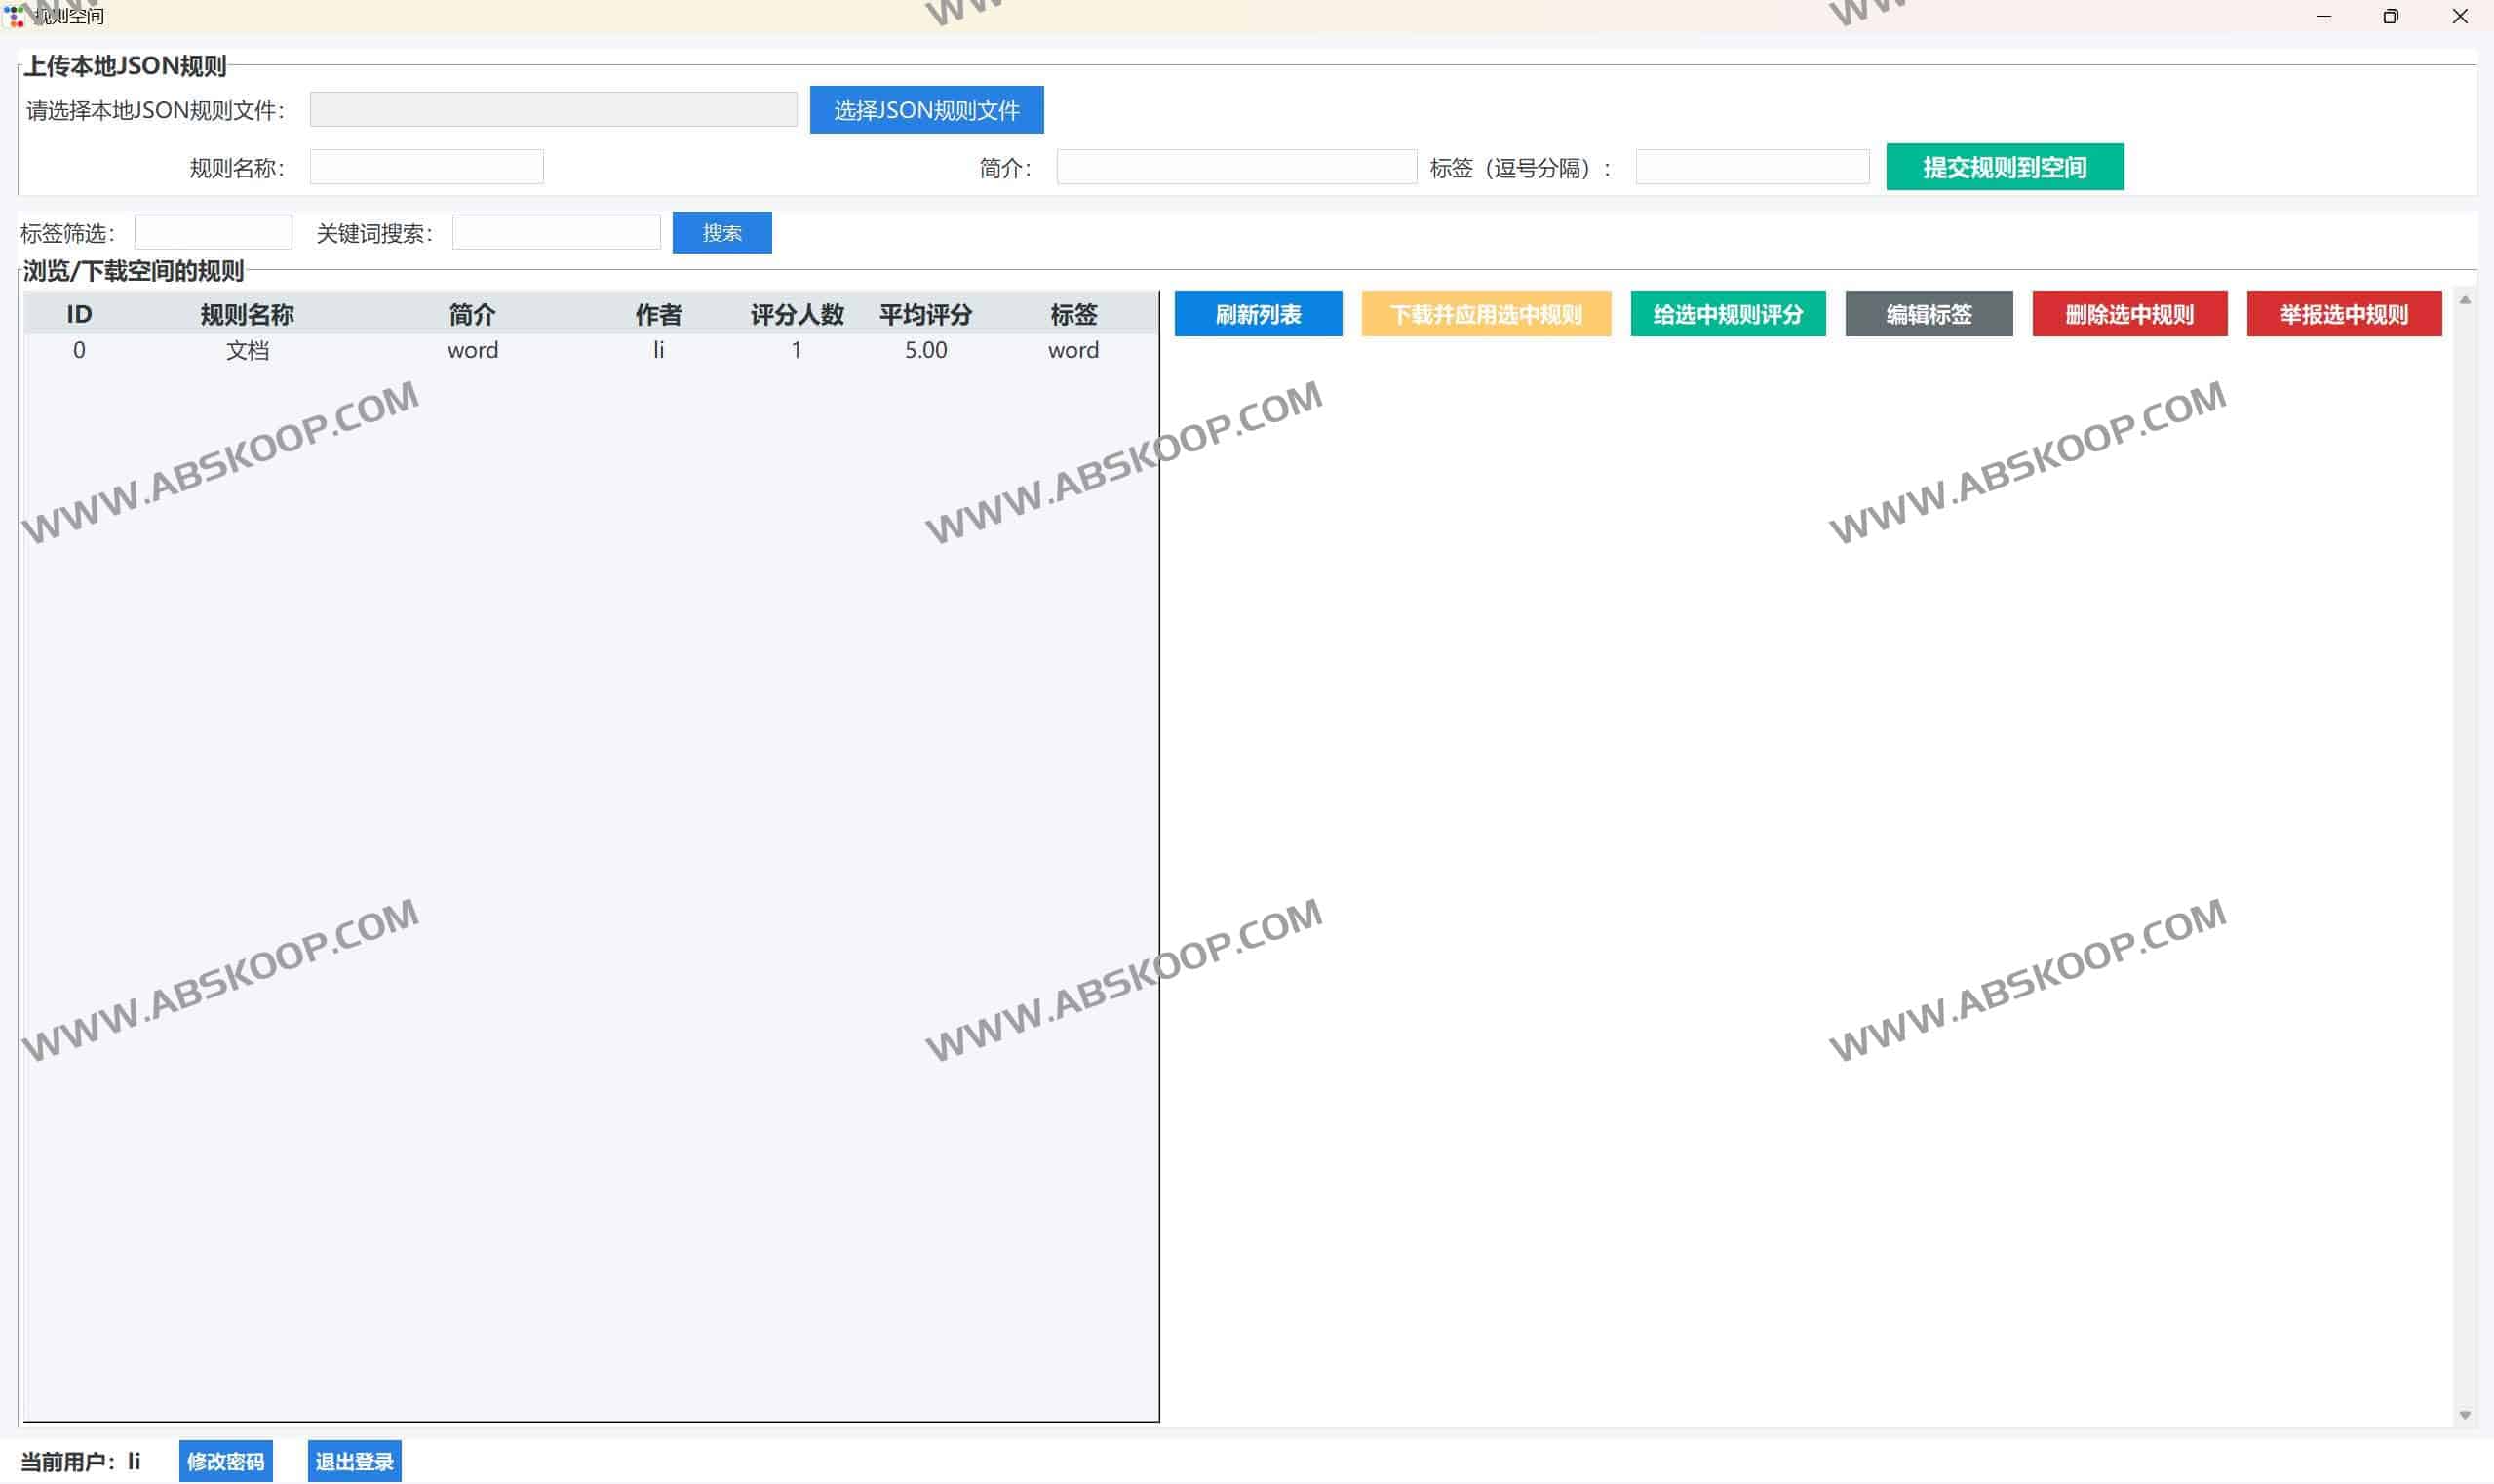Image resolution: width=2494 pixels, height=1484 pixels.
Task: Click the 标签筛选 filter field
Action: pyautogui.click(x=213, y=233)
